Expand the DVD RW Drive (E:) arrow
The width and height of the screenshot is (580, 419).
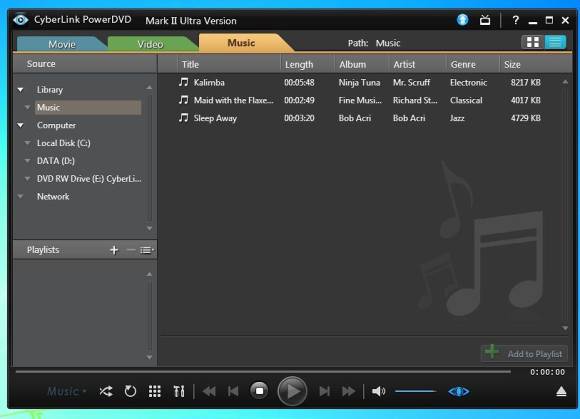tap(27, 179)
